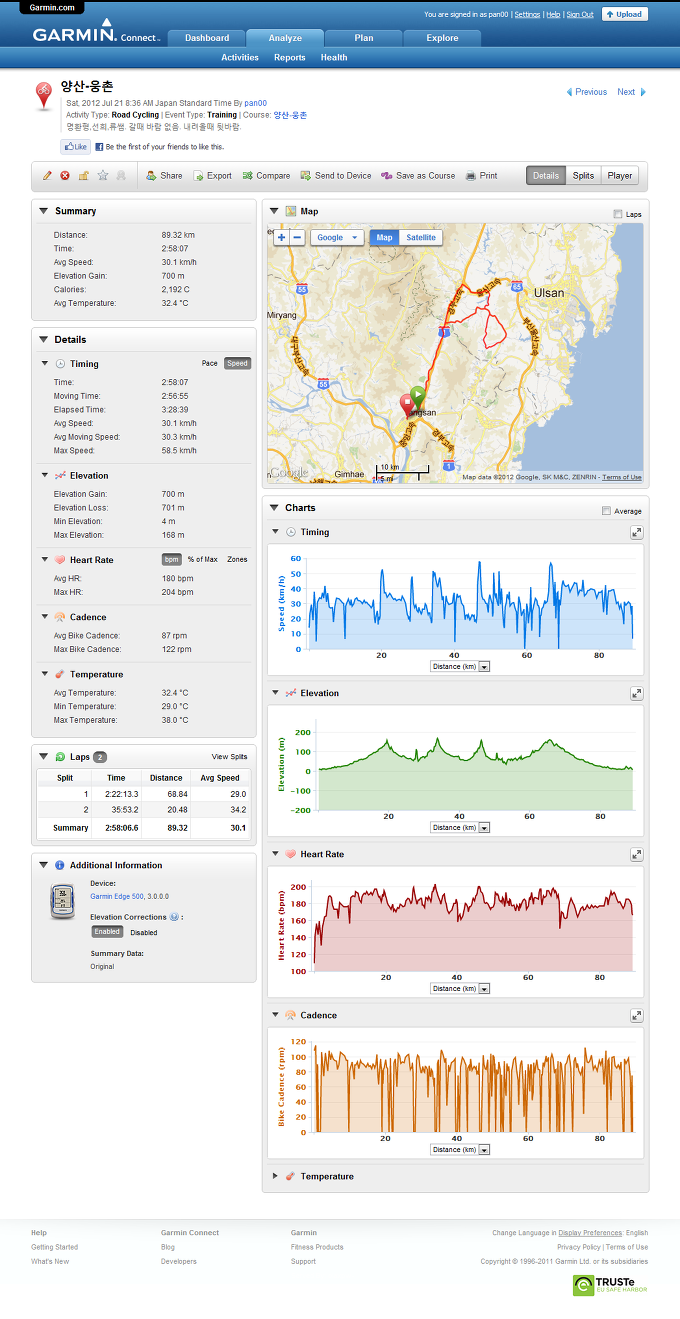Viewport: 680px width, 1319px height.
Task: Open the Health submenu item
Action: pyautogui.click(x=334, y=58)
